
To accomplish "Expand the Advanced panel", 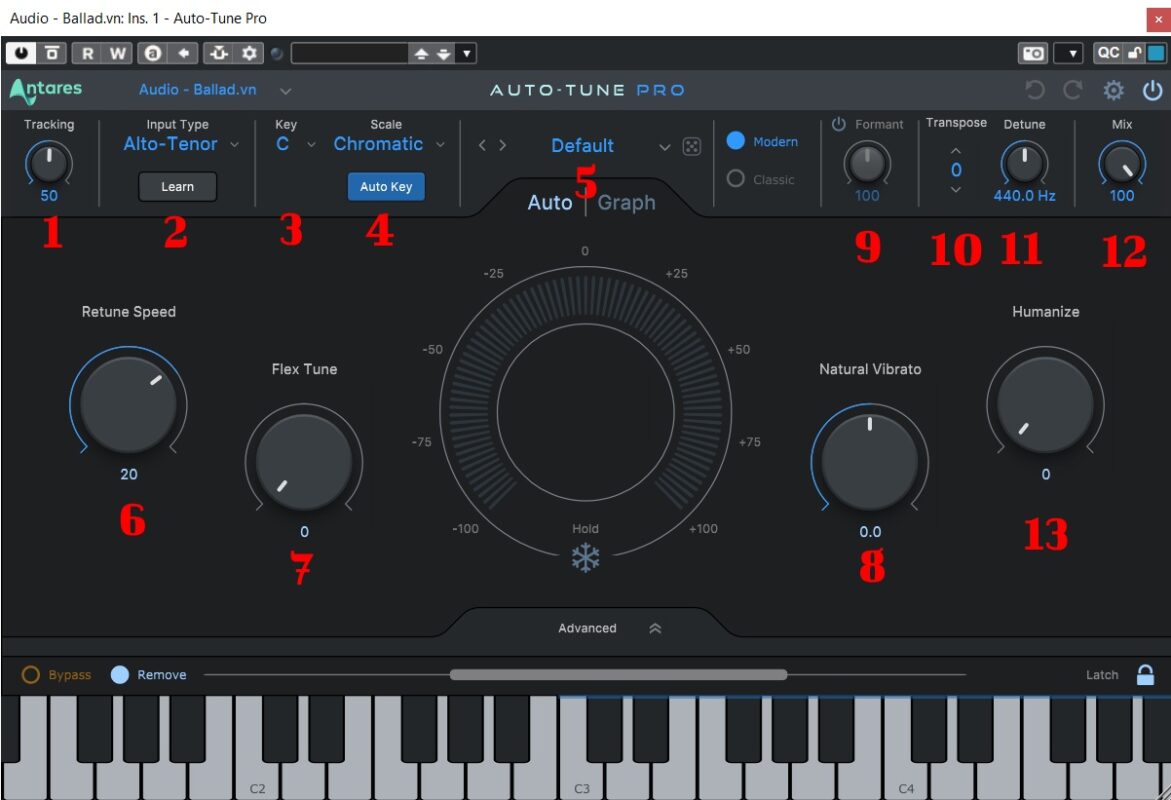I will click(587, 628).
